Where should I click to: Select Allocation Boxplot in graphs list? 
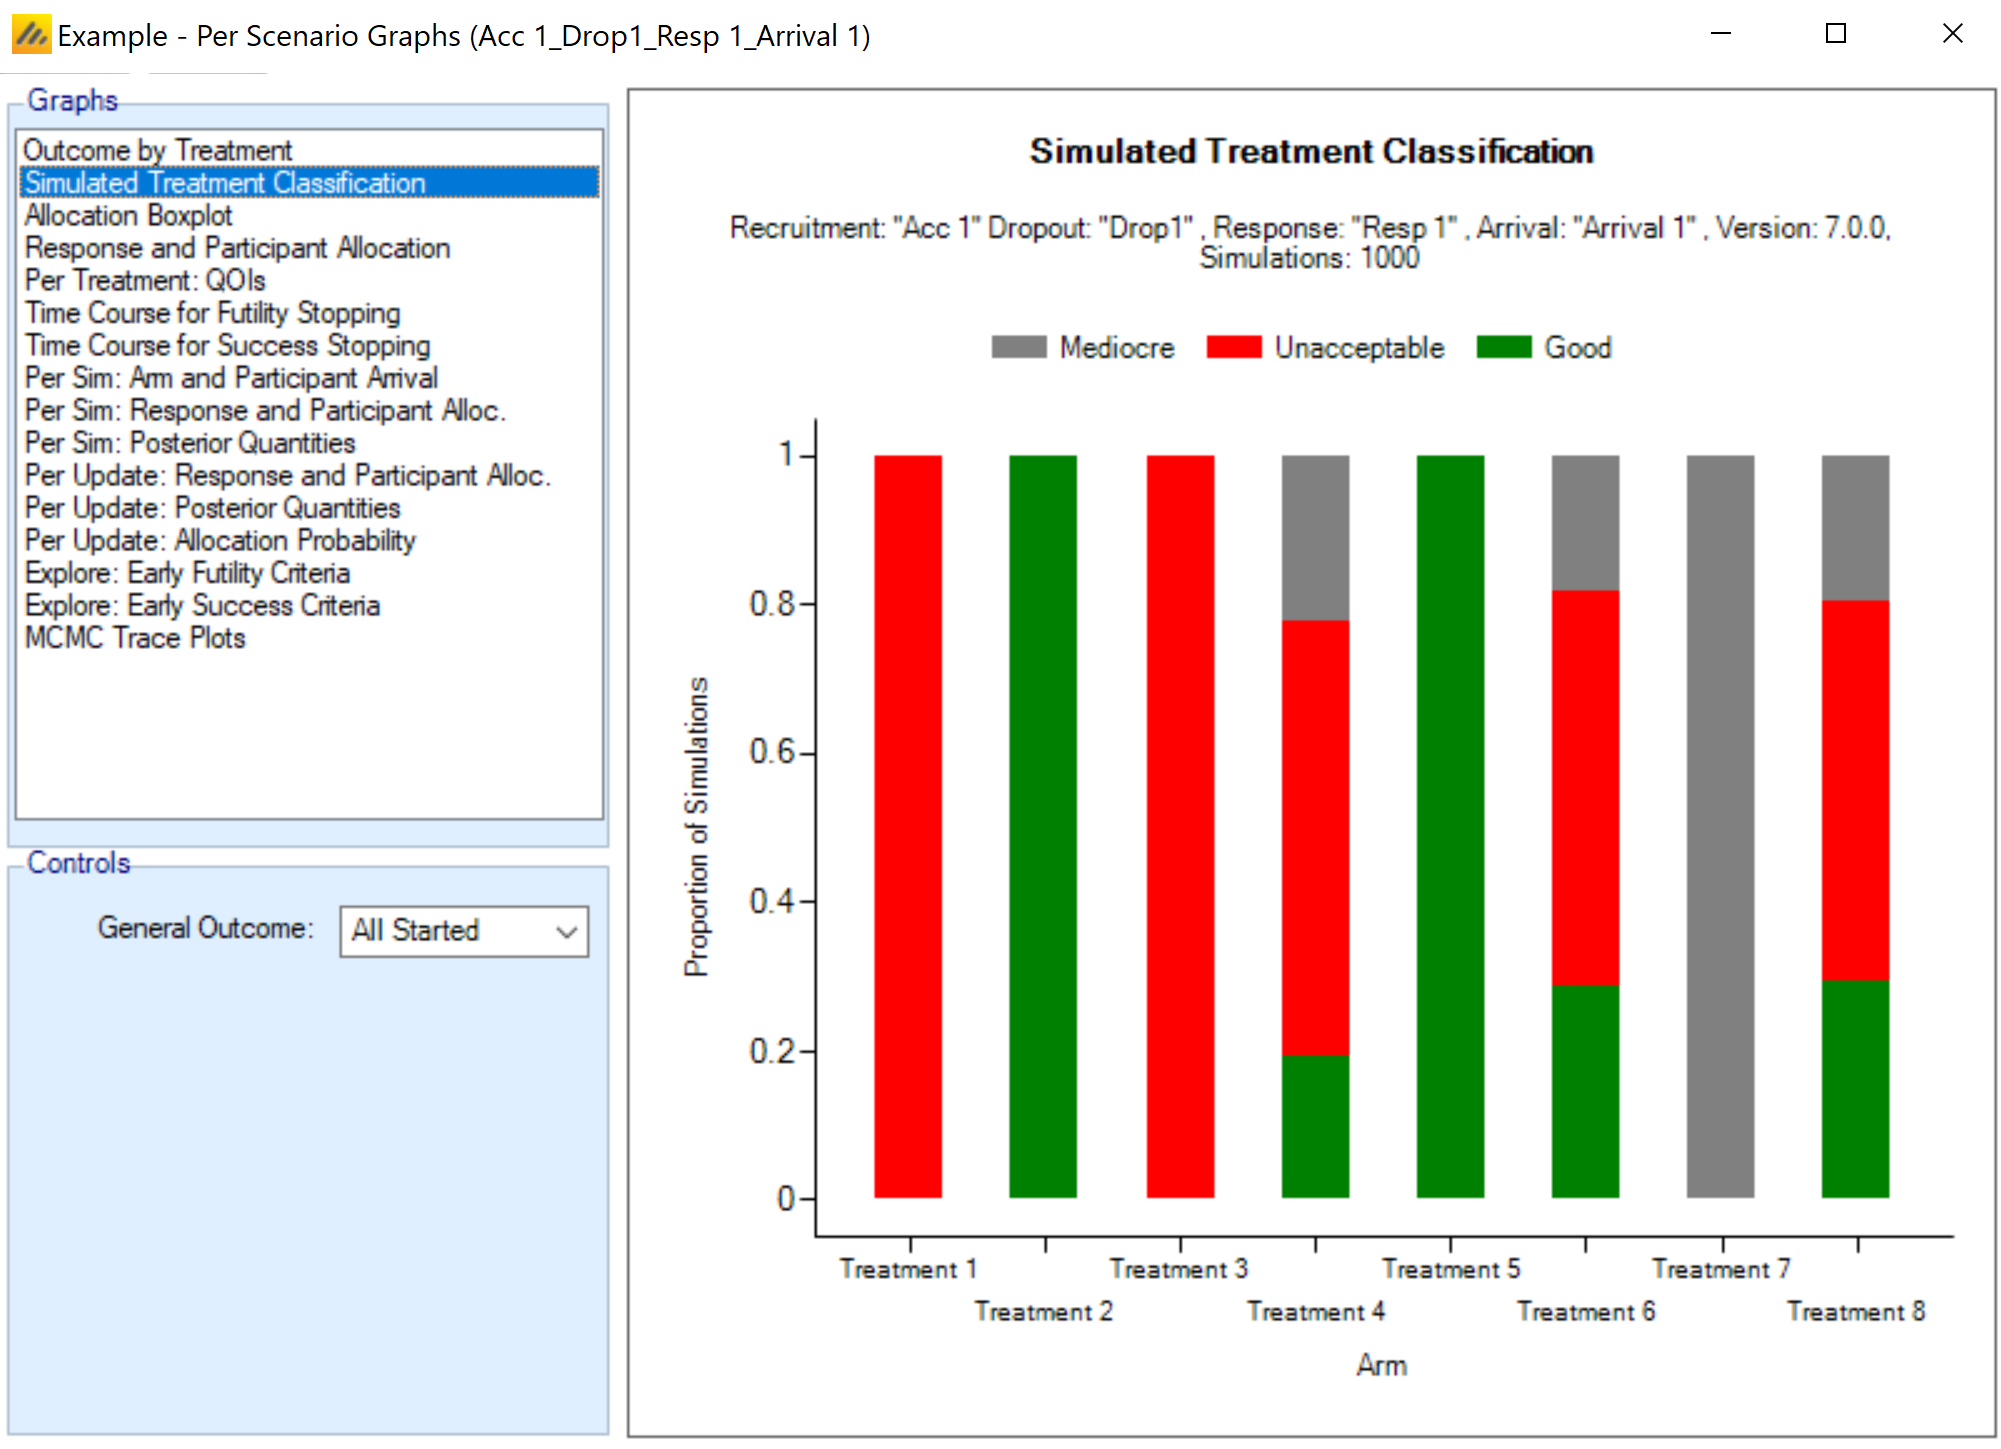(128, 215)
